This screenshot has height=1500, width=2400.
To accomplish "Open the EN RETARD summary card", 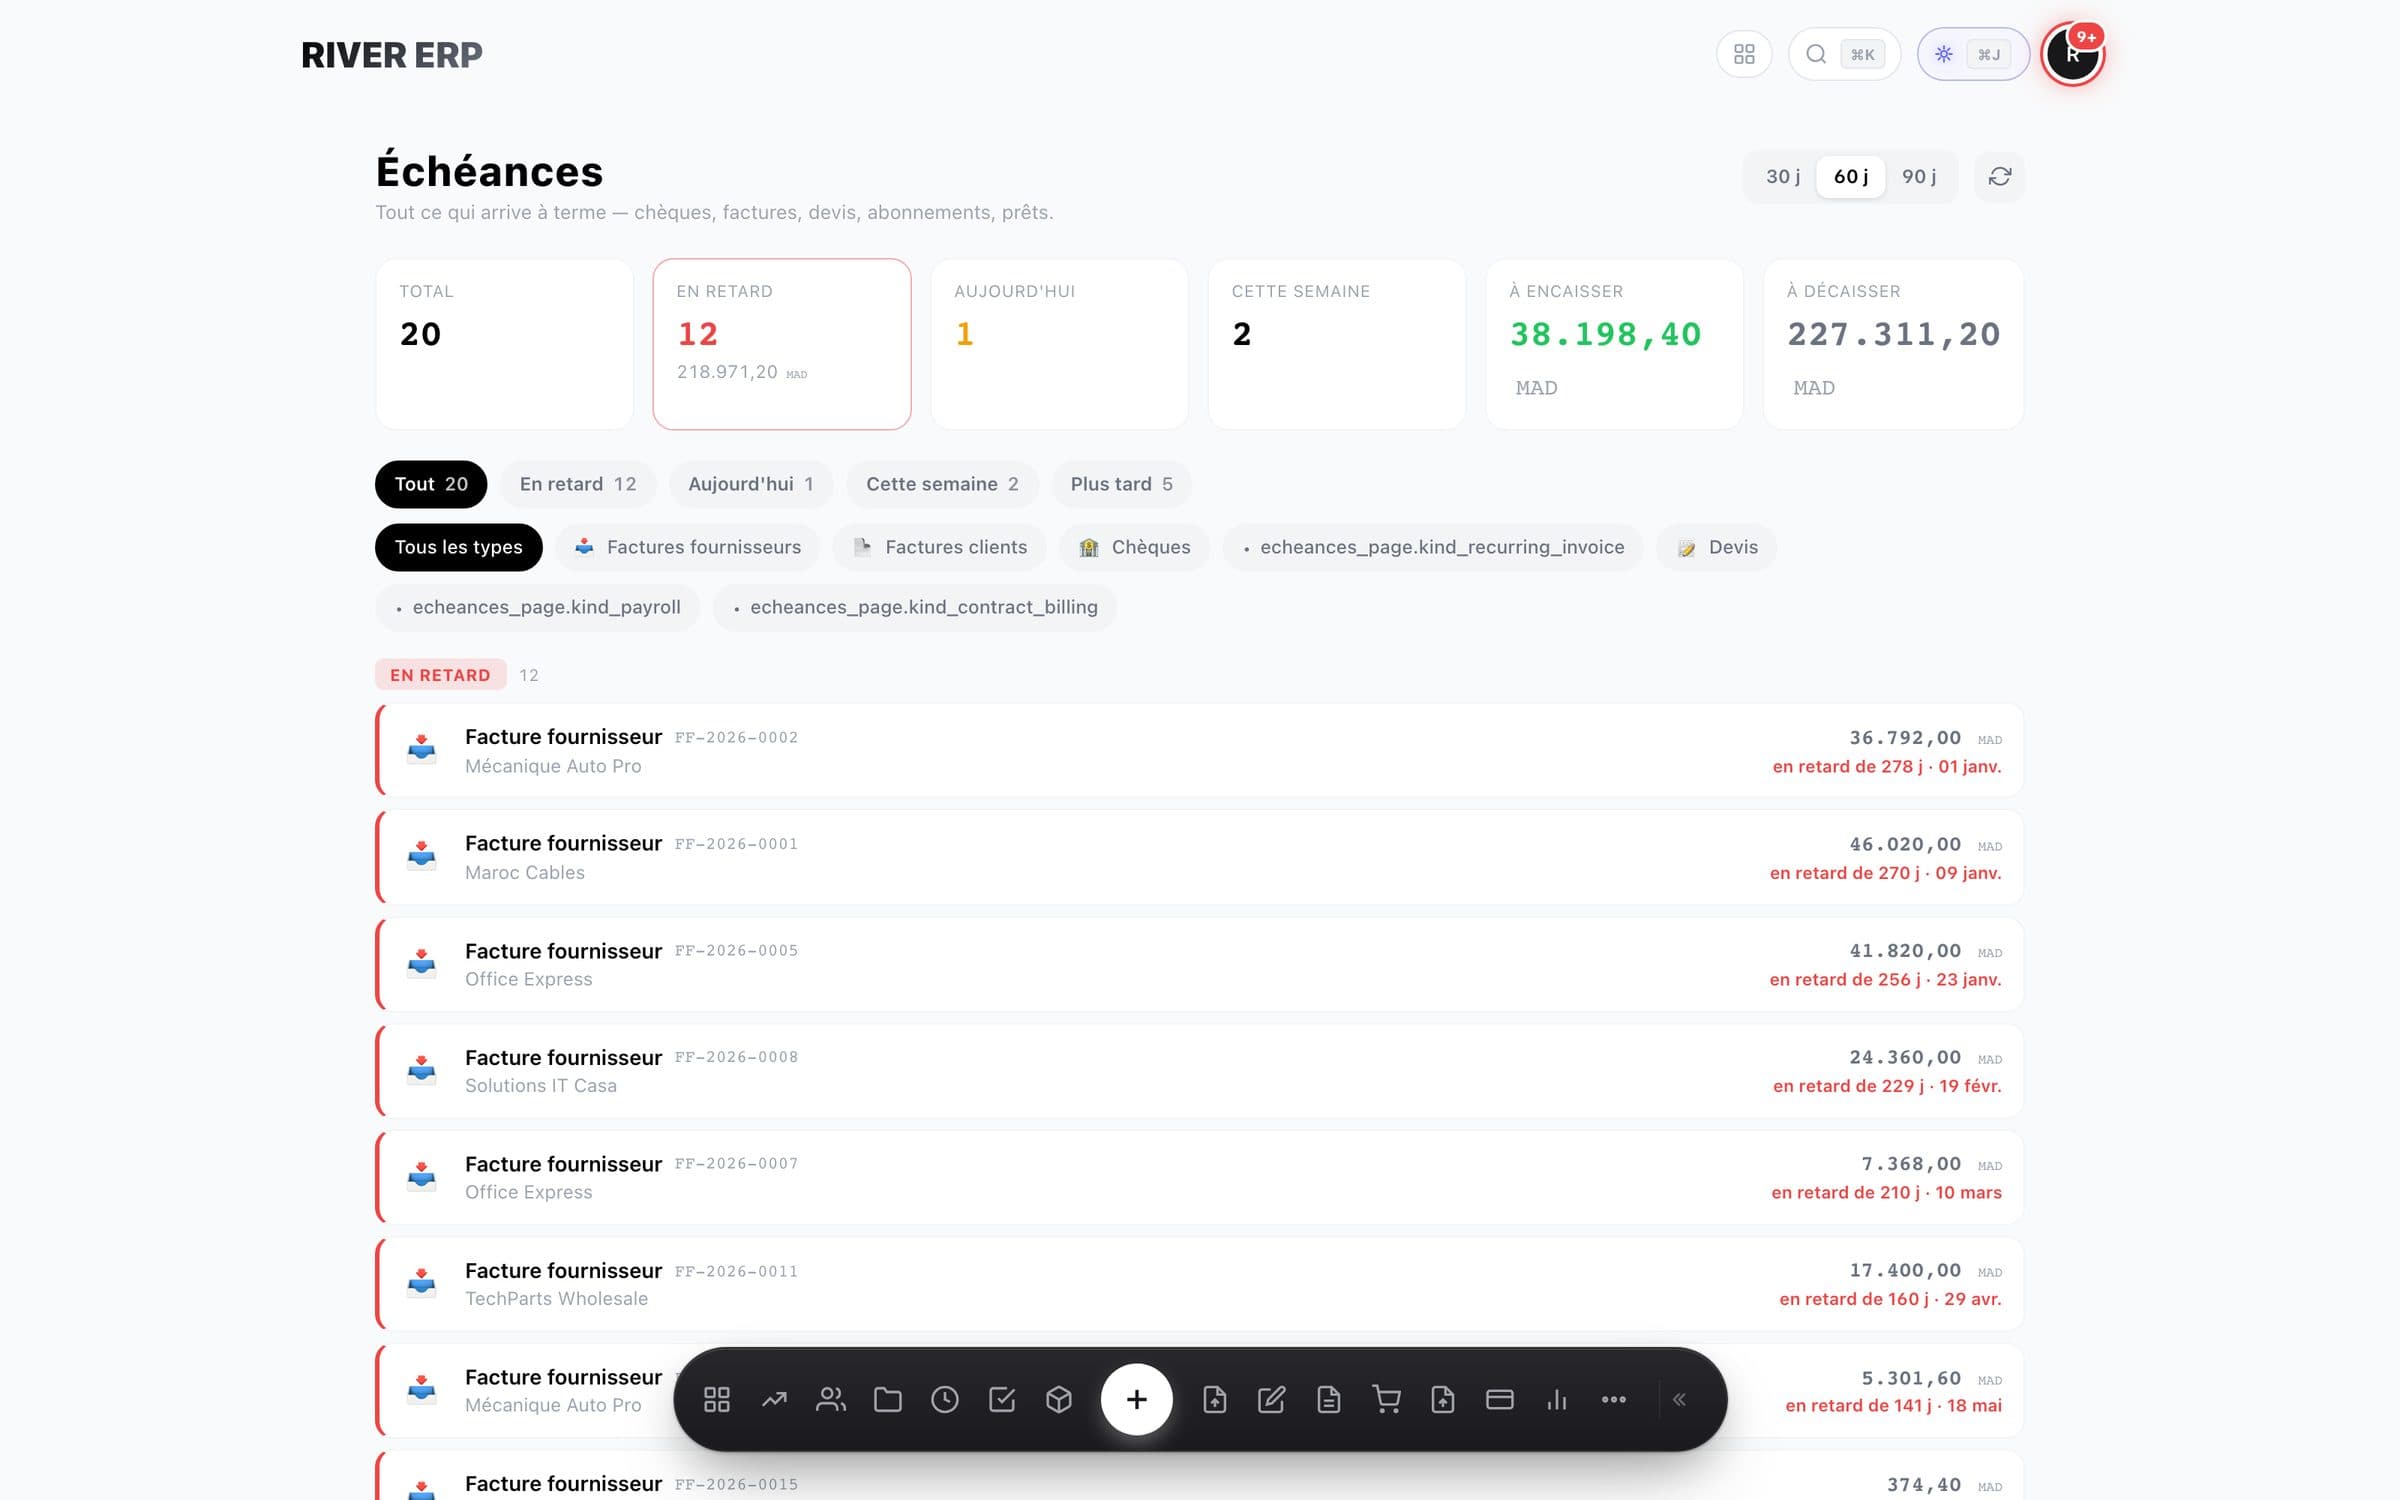I will (x=782, y=344).
